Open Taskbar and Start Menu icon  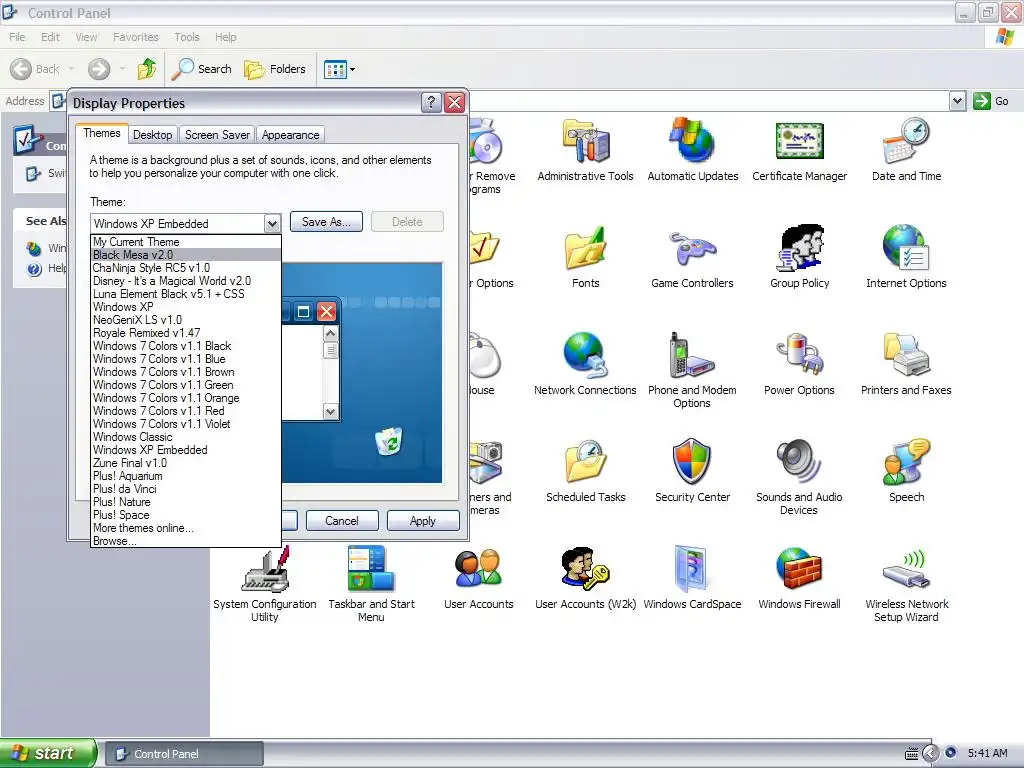click(371, 569)
